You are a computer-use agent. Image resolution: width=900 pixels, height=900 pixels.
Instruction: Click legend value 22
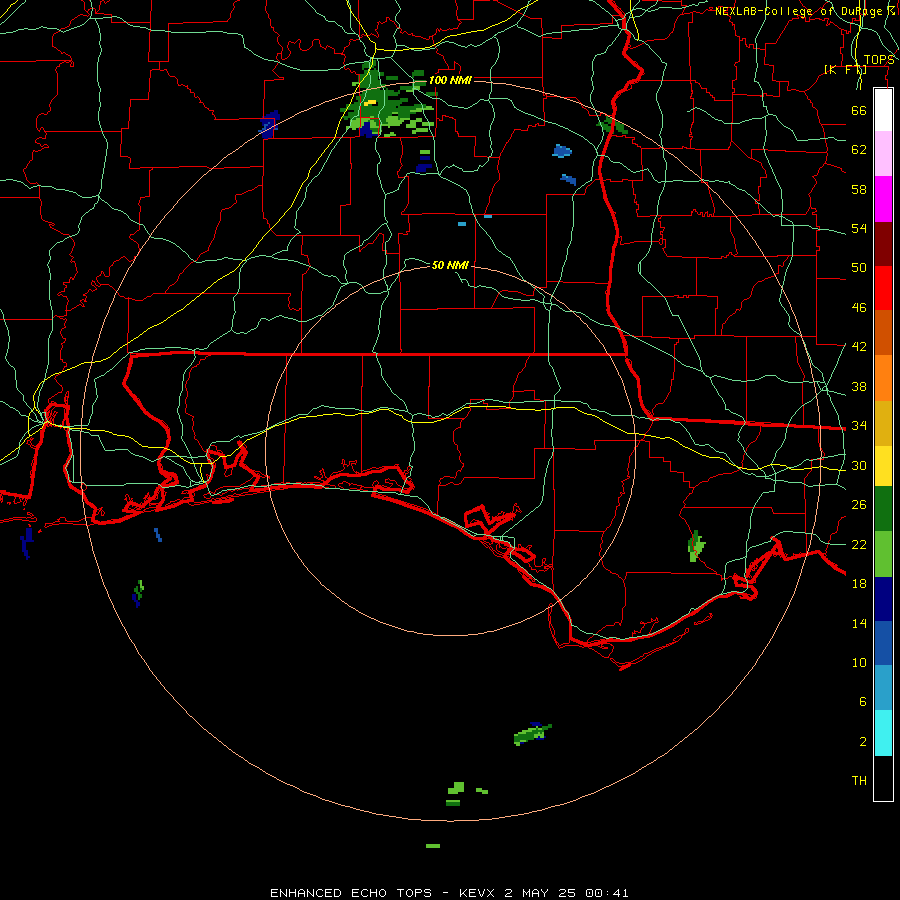point(859,544)
